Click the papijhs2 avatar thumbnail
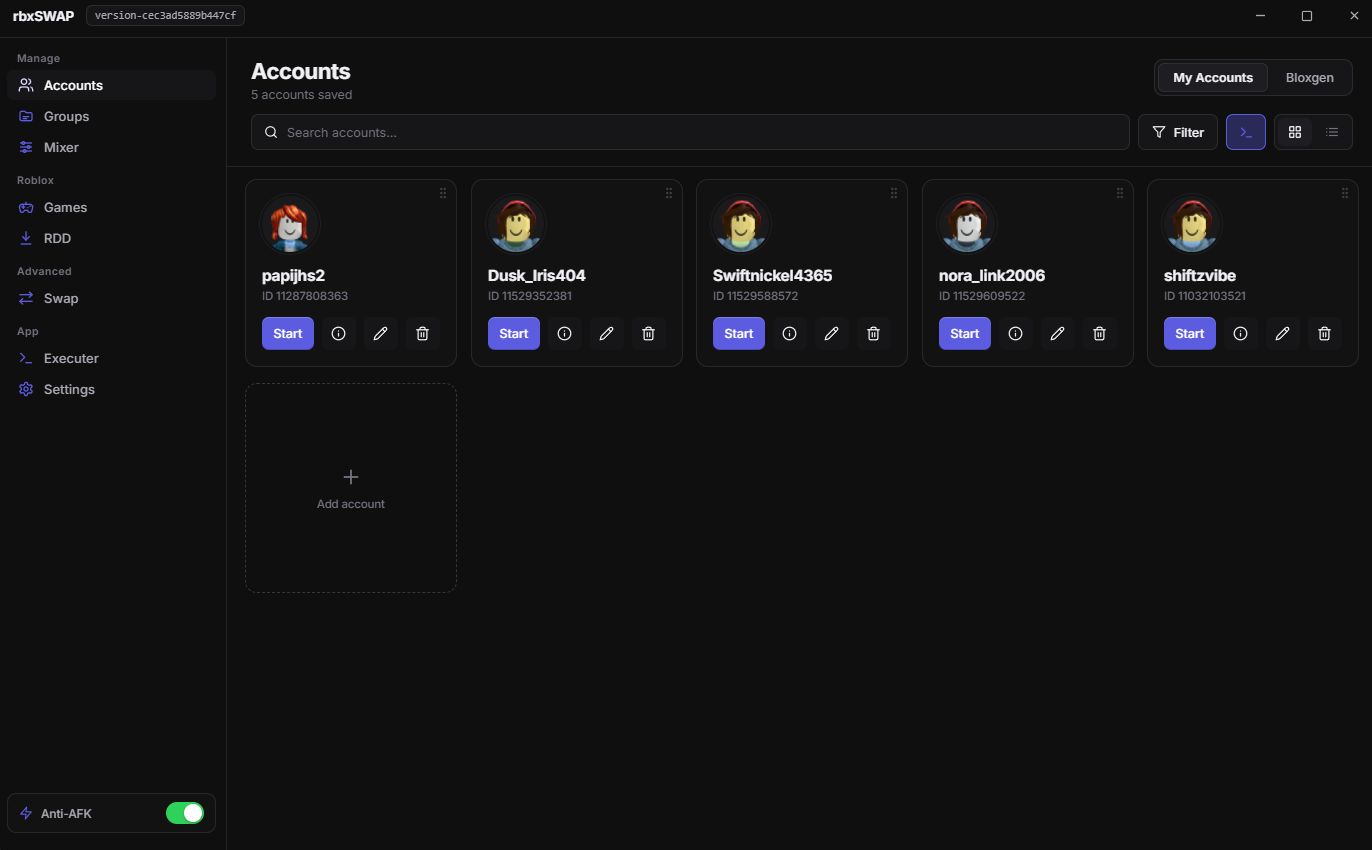Image resolution: width=1372 pixels, height=850 pixels. pos(290,224)
